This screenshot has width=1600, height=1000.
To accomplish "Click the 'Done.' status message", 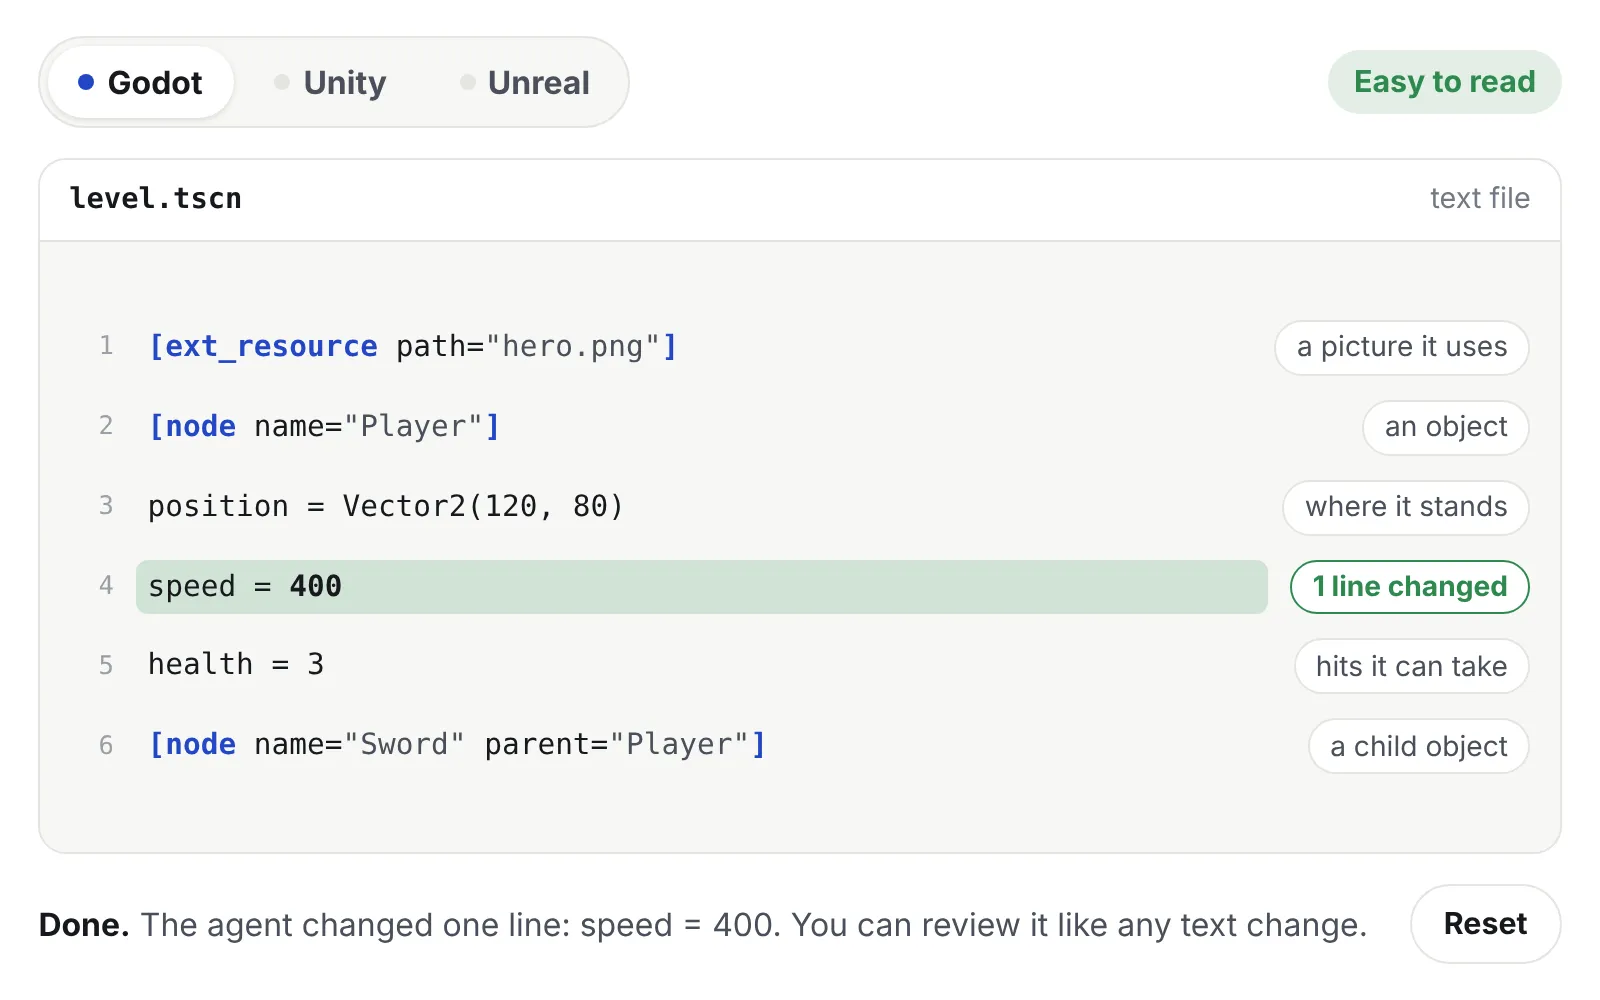I will pos(702,925).
